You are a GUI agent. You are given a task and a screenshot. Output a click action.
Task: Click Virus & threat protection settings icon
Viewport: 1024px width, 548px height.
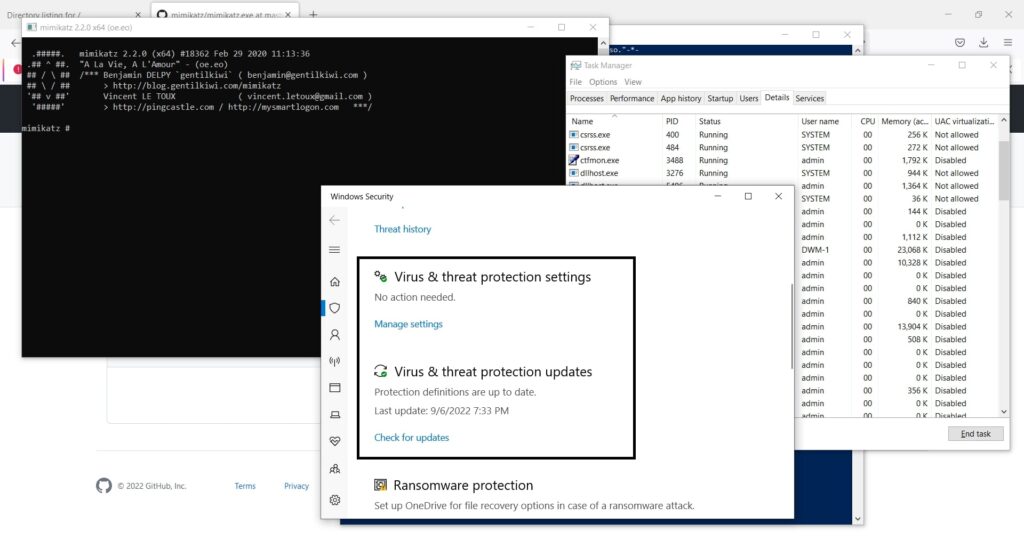pyautogui.click(x=380, y=276)
